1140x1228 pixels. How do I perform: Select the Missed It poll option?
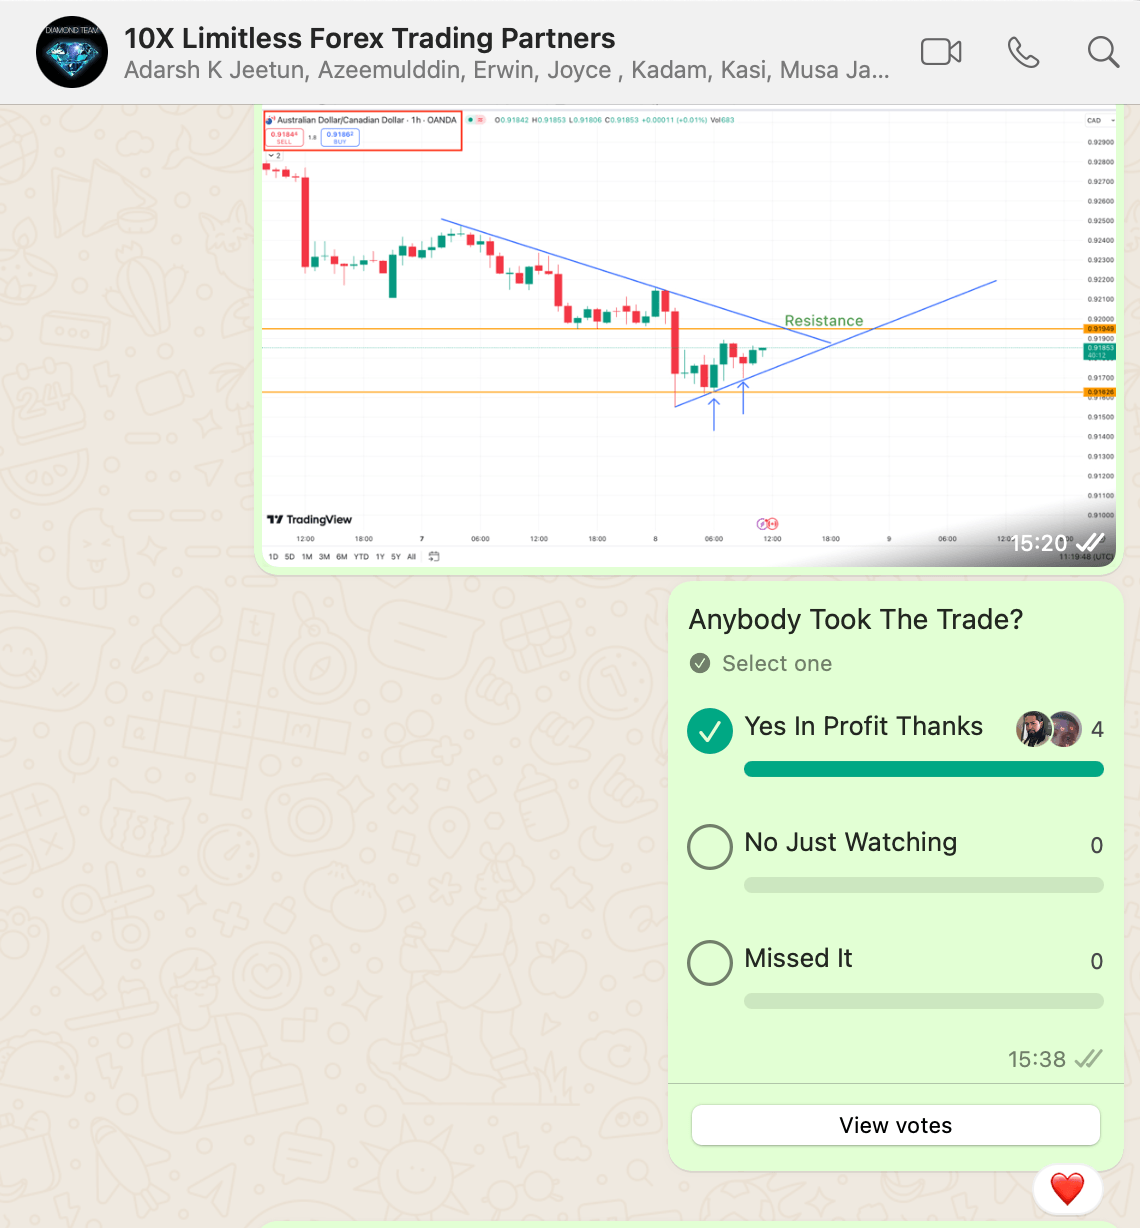tap(710, 963)
